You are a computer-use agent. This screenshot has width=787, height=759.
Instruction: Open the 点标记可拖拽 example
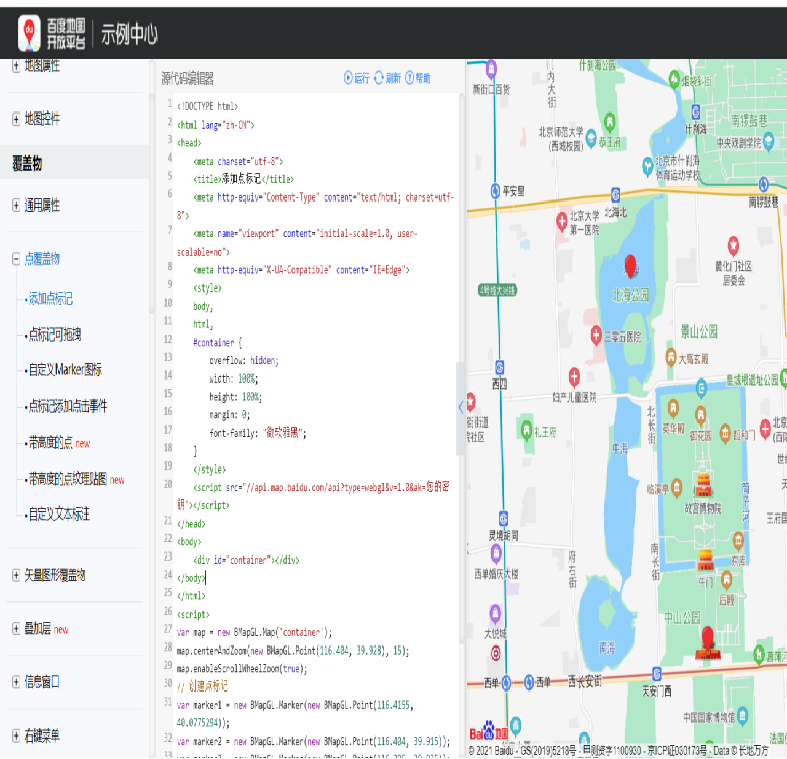pyautogui.click(x=54, y=335)
